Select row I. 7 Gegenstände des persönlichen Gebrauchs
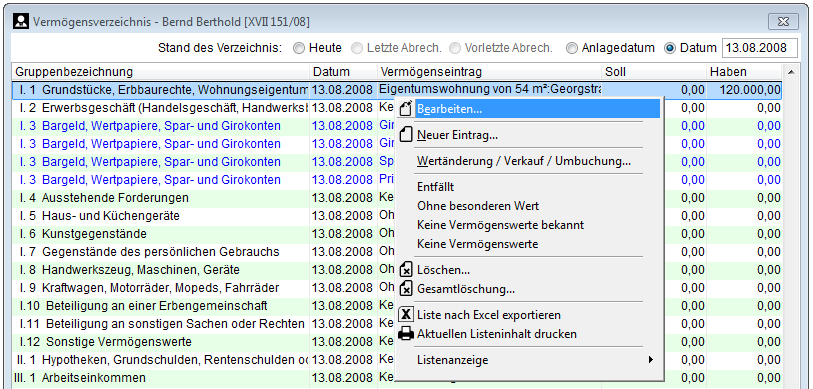Image resolution: width=813 pixels, height=389 pixels. pyautogui.click(x=397, y=252)
